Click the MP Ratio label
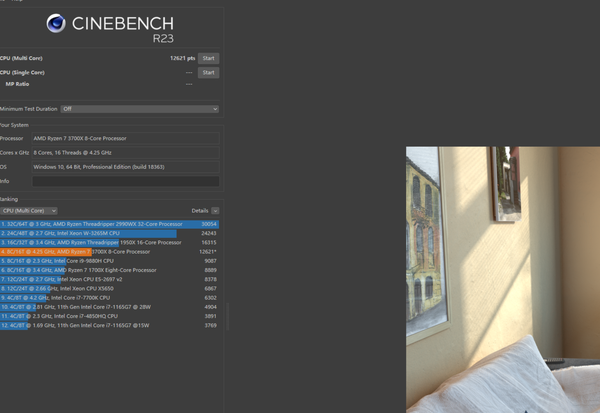600x413 pixels. click(17, 84)
